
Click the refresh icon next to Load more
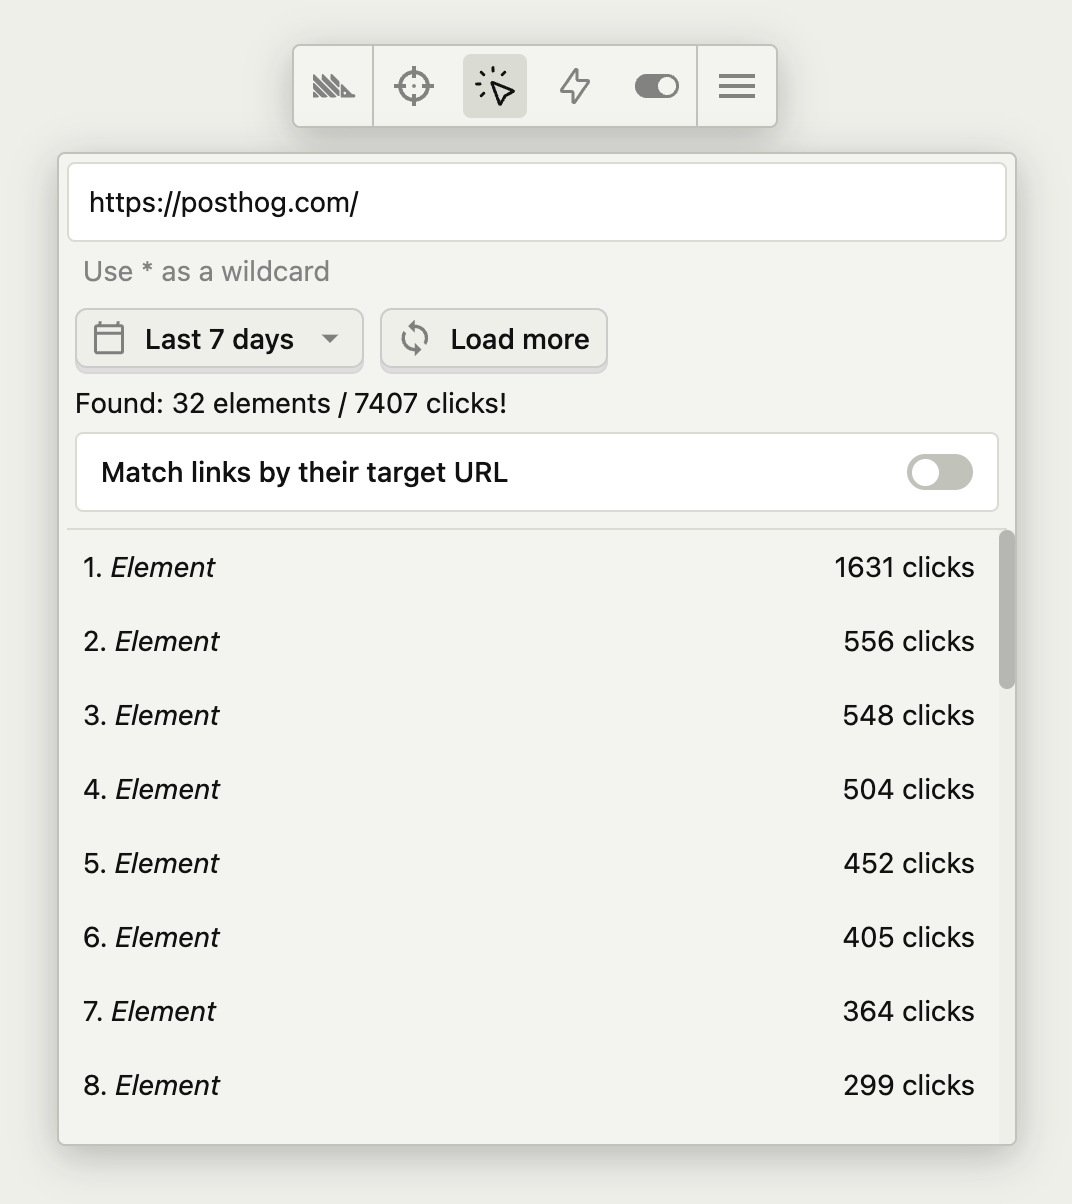coord(415,339)
